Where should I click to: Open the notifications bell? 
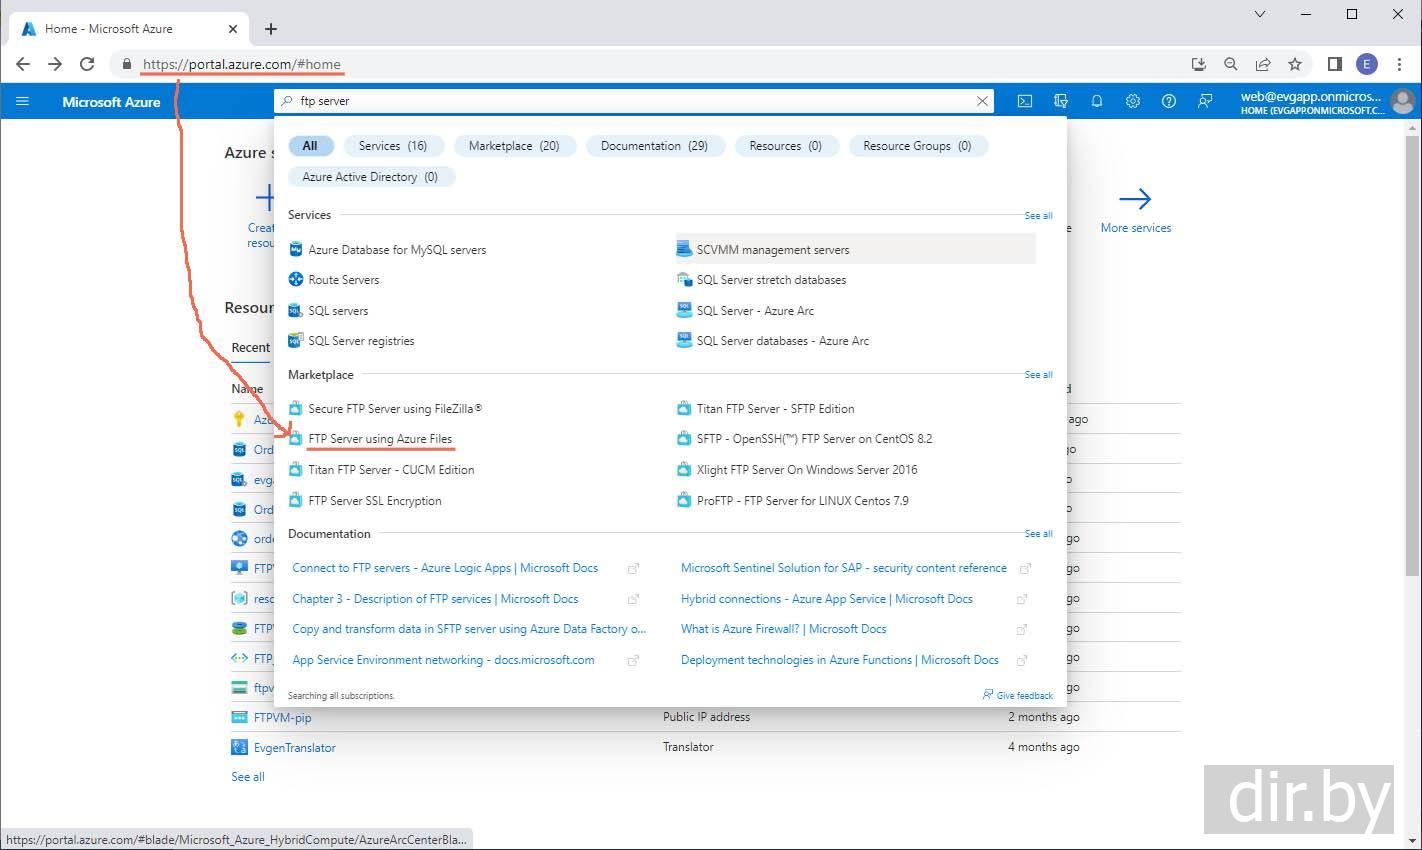(x=1097, y=101)
